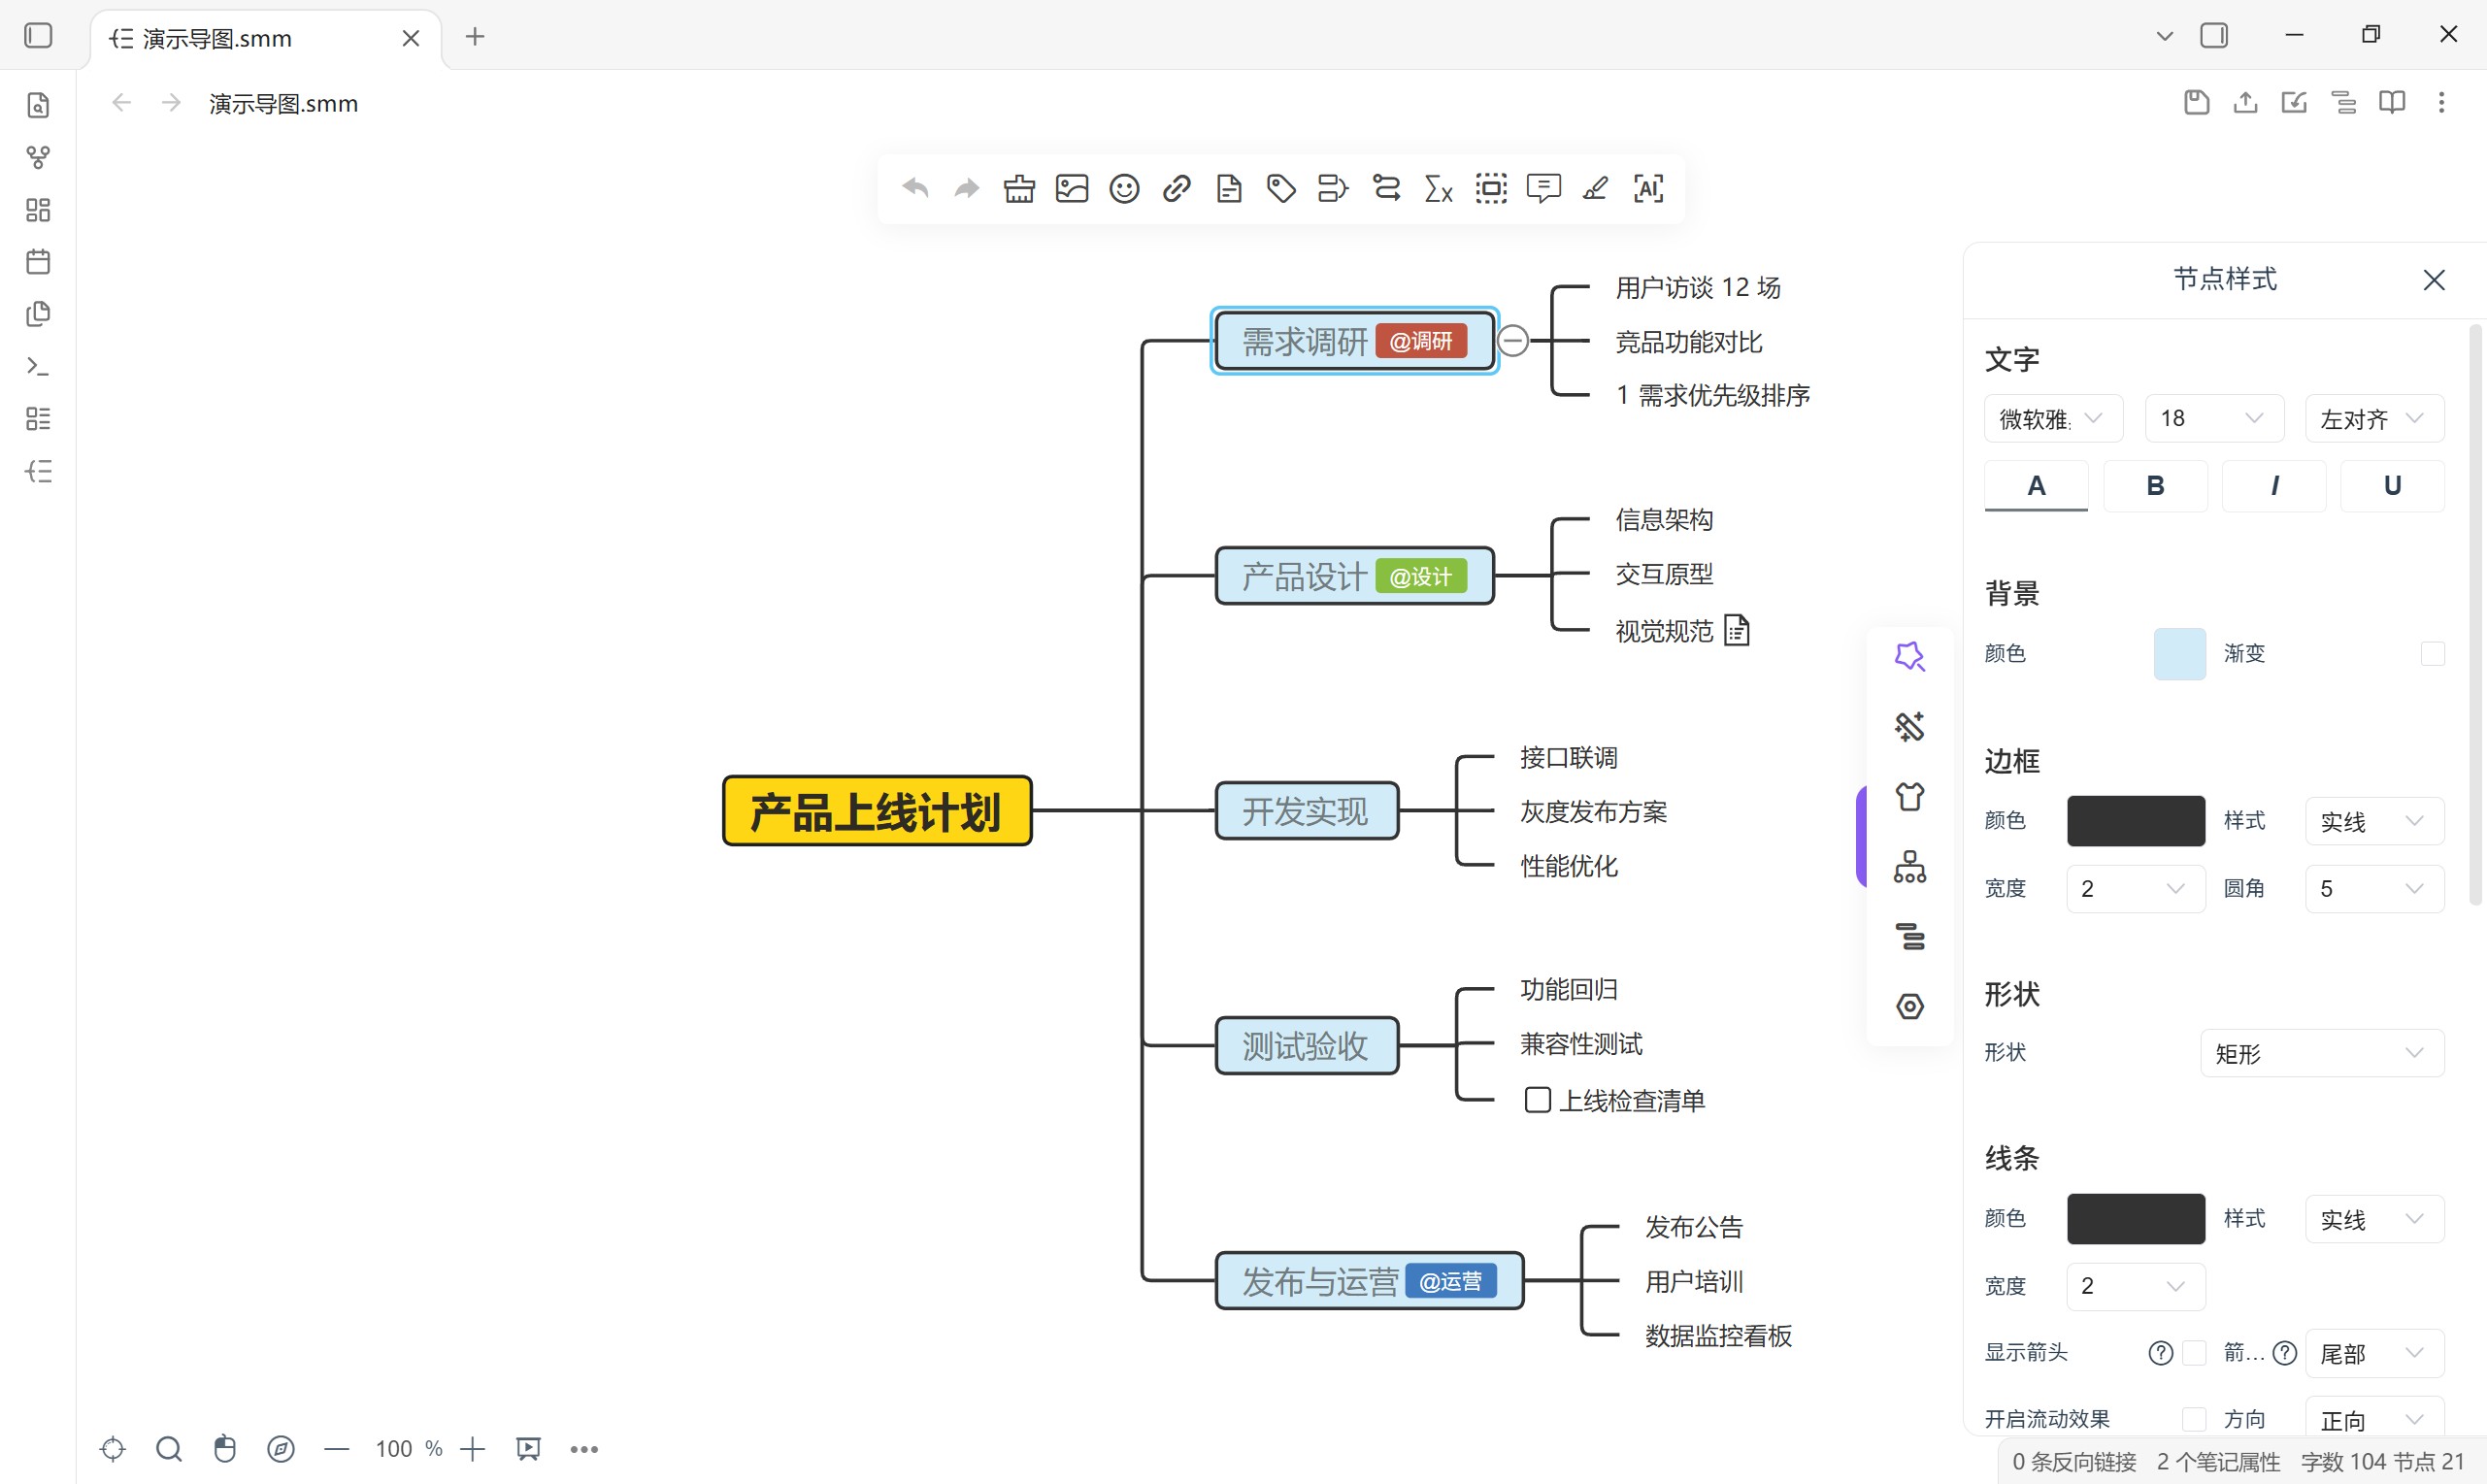Insert a formula using the sigma icon
The height and width of the screenshot is (1484, 2487).
1438,188
